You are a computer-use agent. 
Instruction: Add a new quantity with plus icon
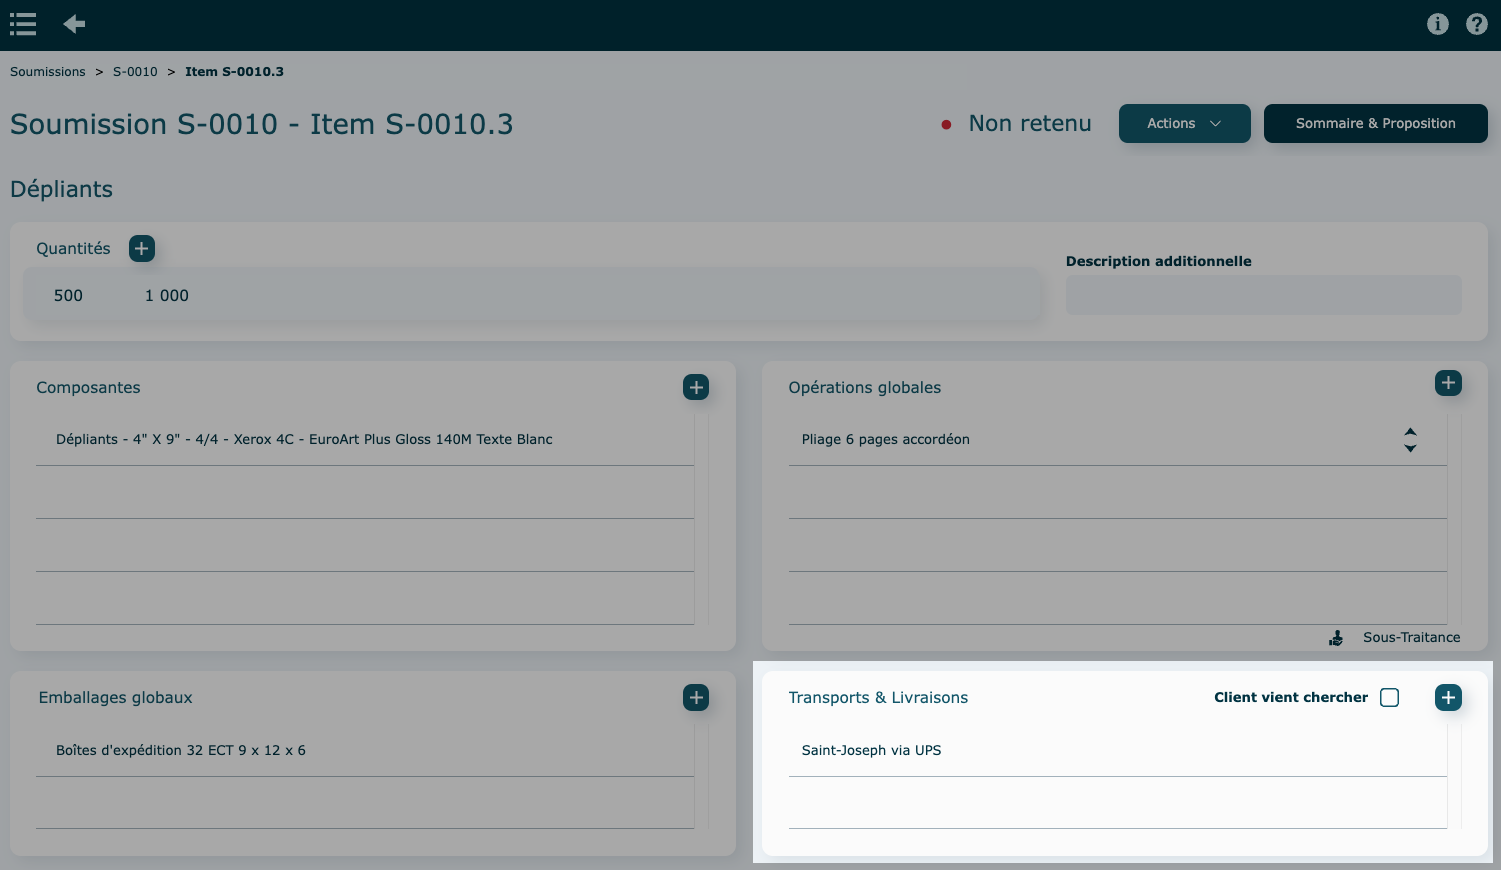142,249
